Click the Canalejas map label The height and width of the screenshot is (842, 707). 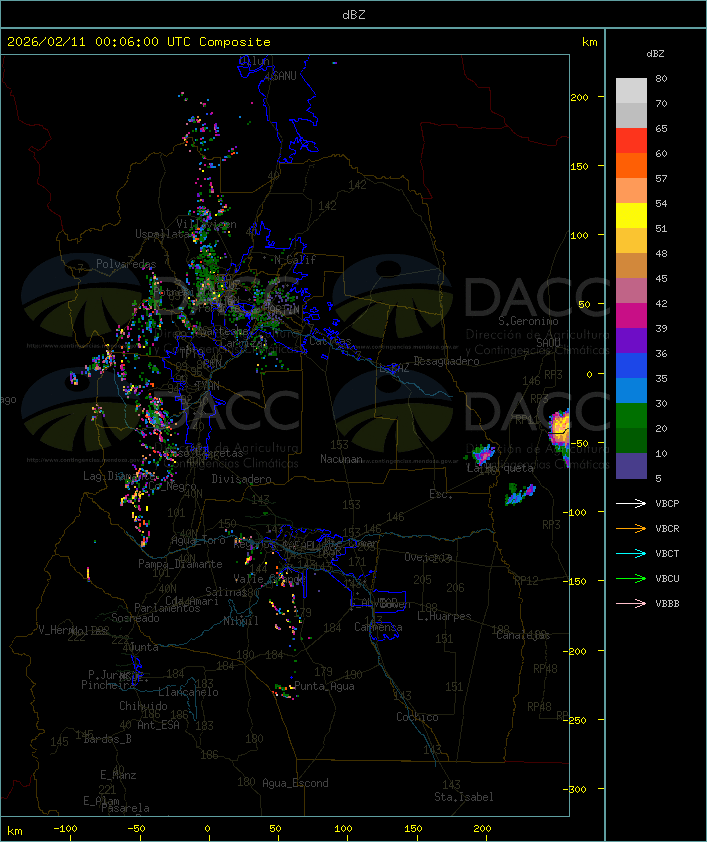[523, 635]
